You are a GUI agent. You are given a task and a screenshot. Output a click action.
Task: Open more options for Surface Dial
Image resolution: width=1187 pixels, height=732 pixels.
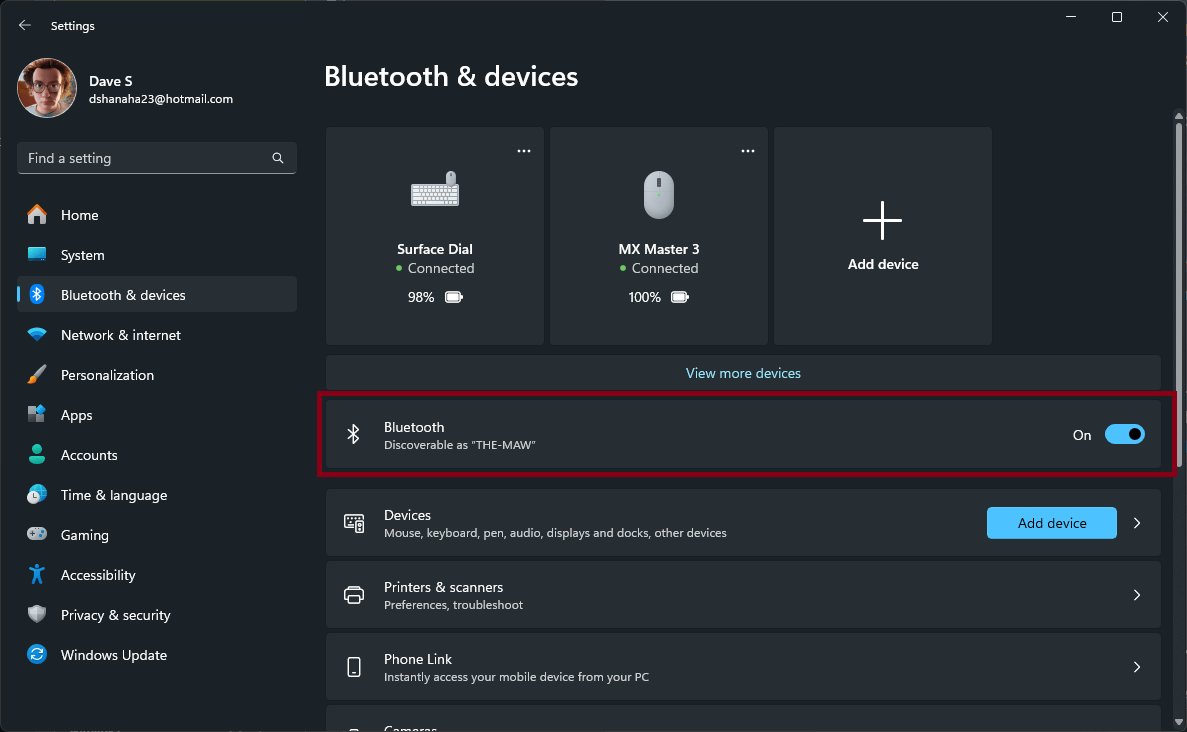coord(524,151)
